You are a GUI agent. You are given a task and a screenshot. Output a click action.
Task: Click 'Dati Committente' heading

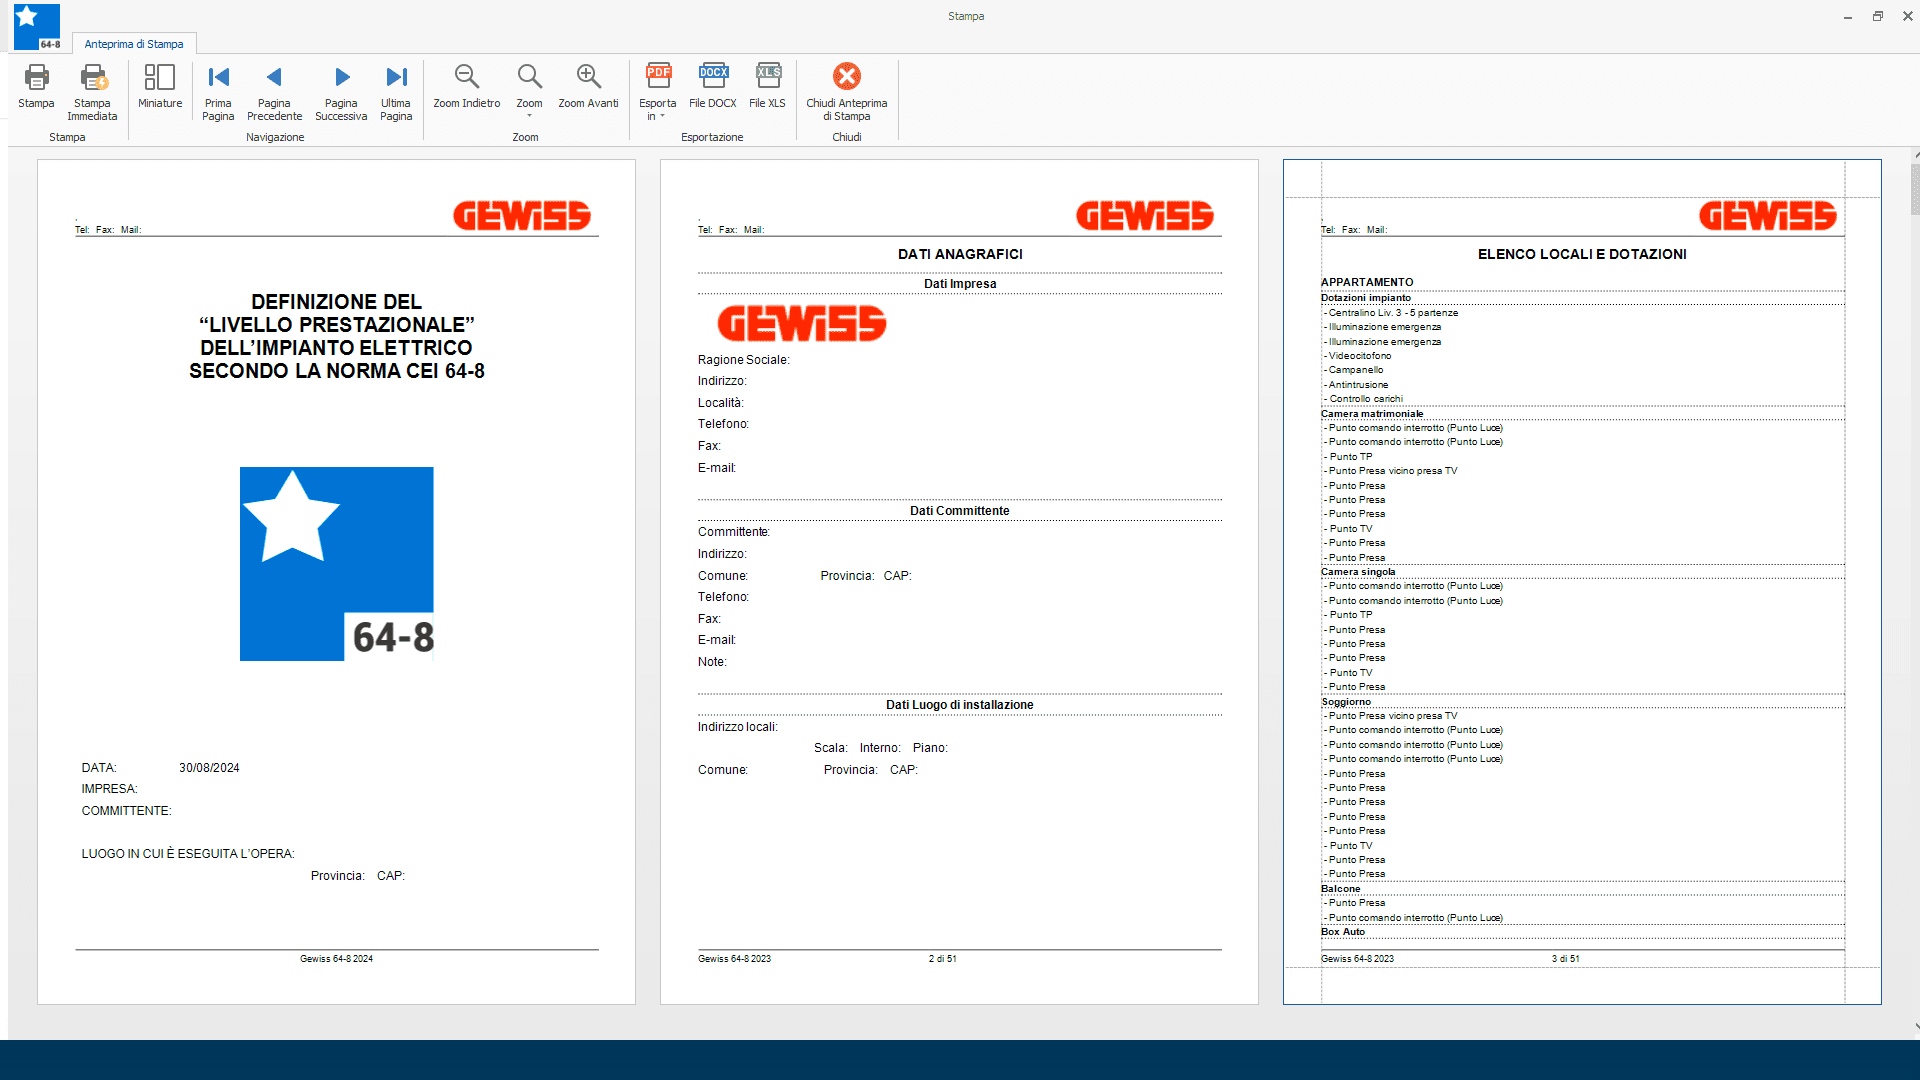coord(959,511)
